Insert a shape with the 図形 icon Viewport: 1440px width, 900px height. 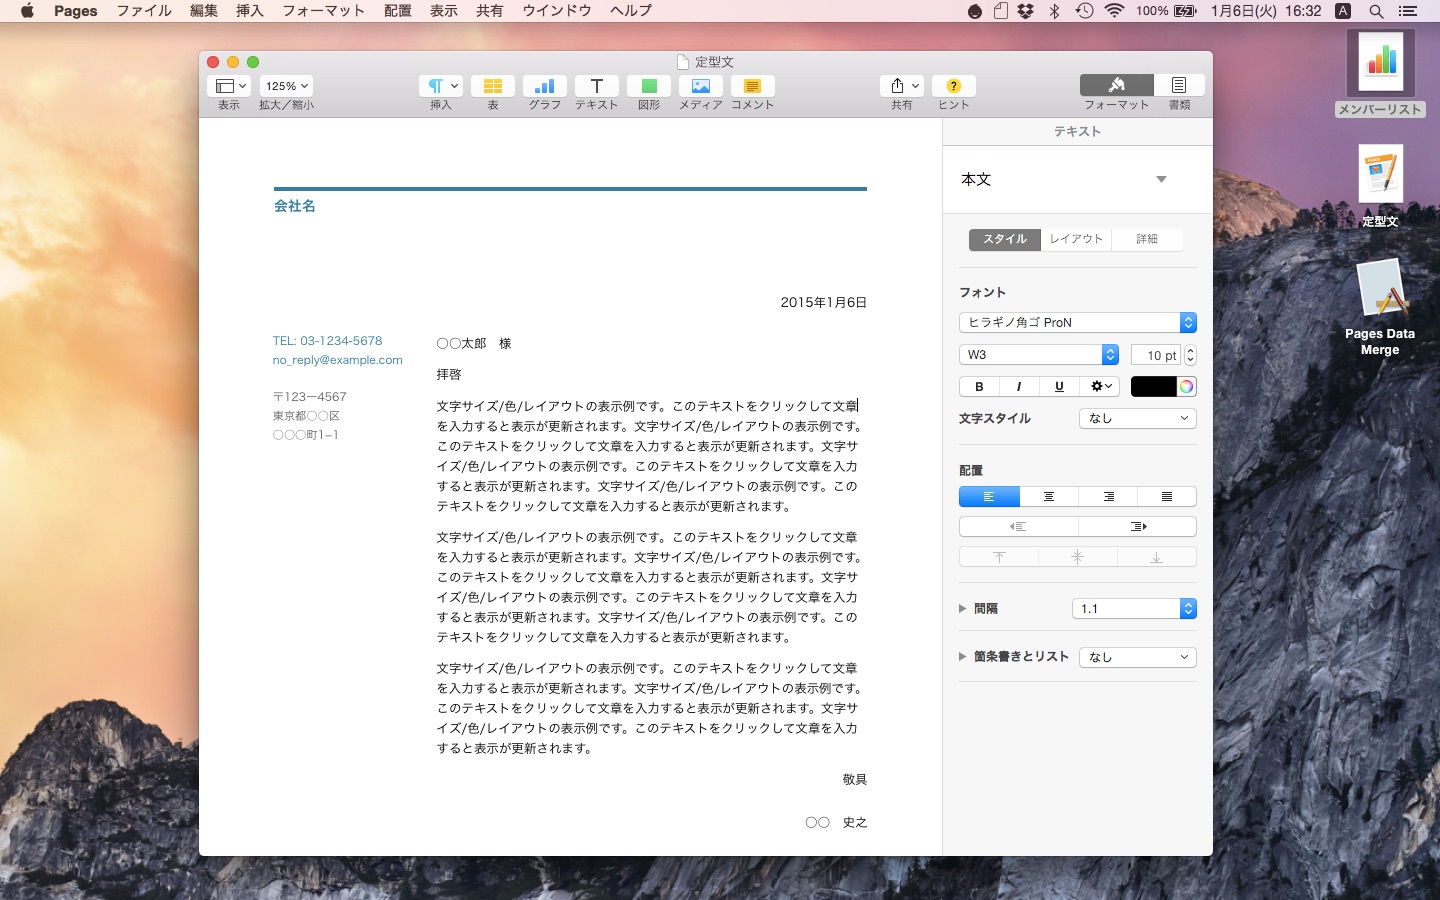click(649, 86)
